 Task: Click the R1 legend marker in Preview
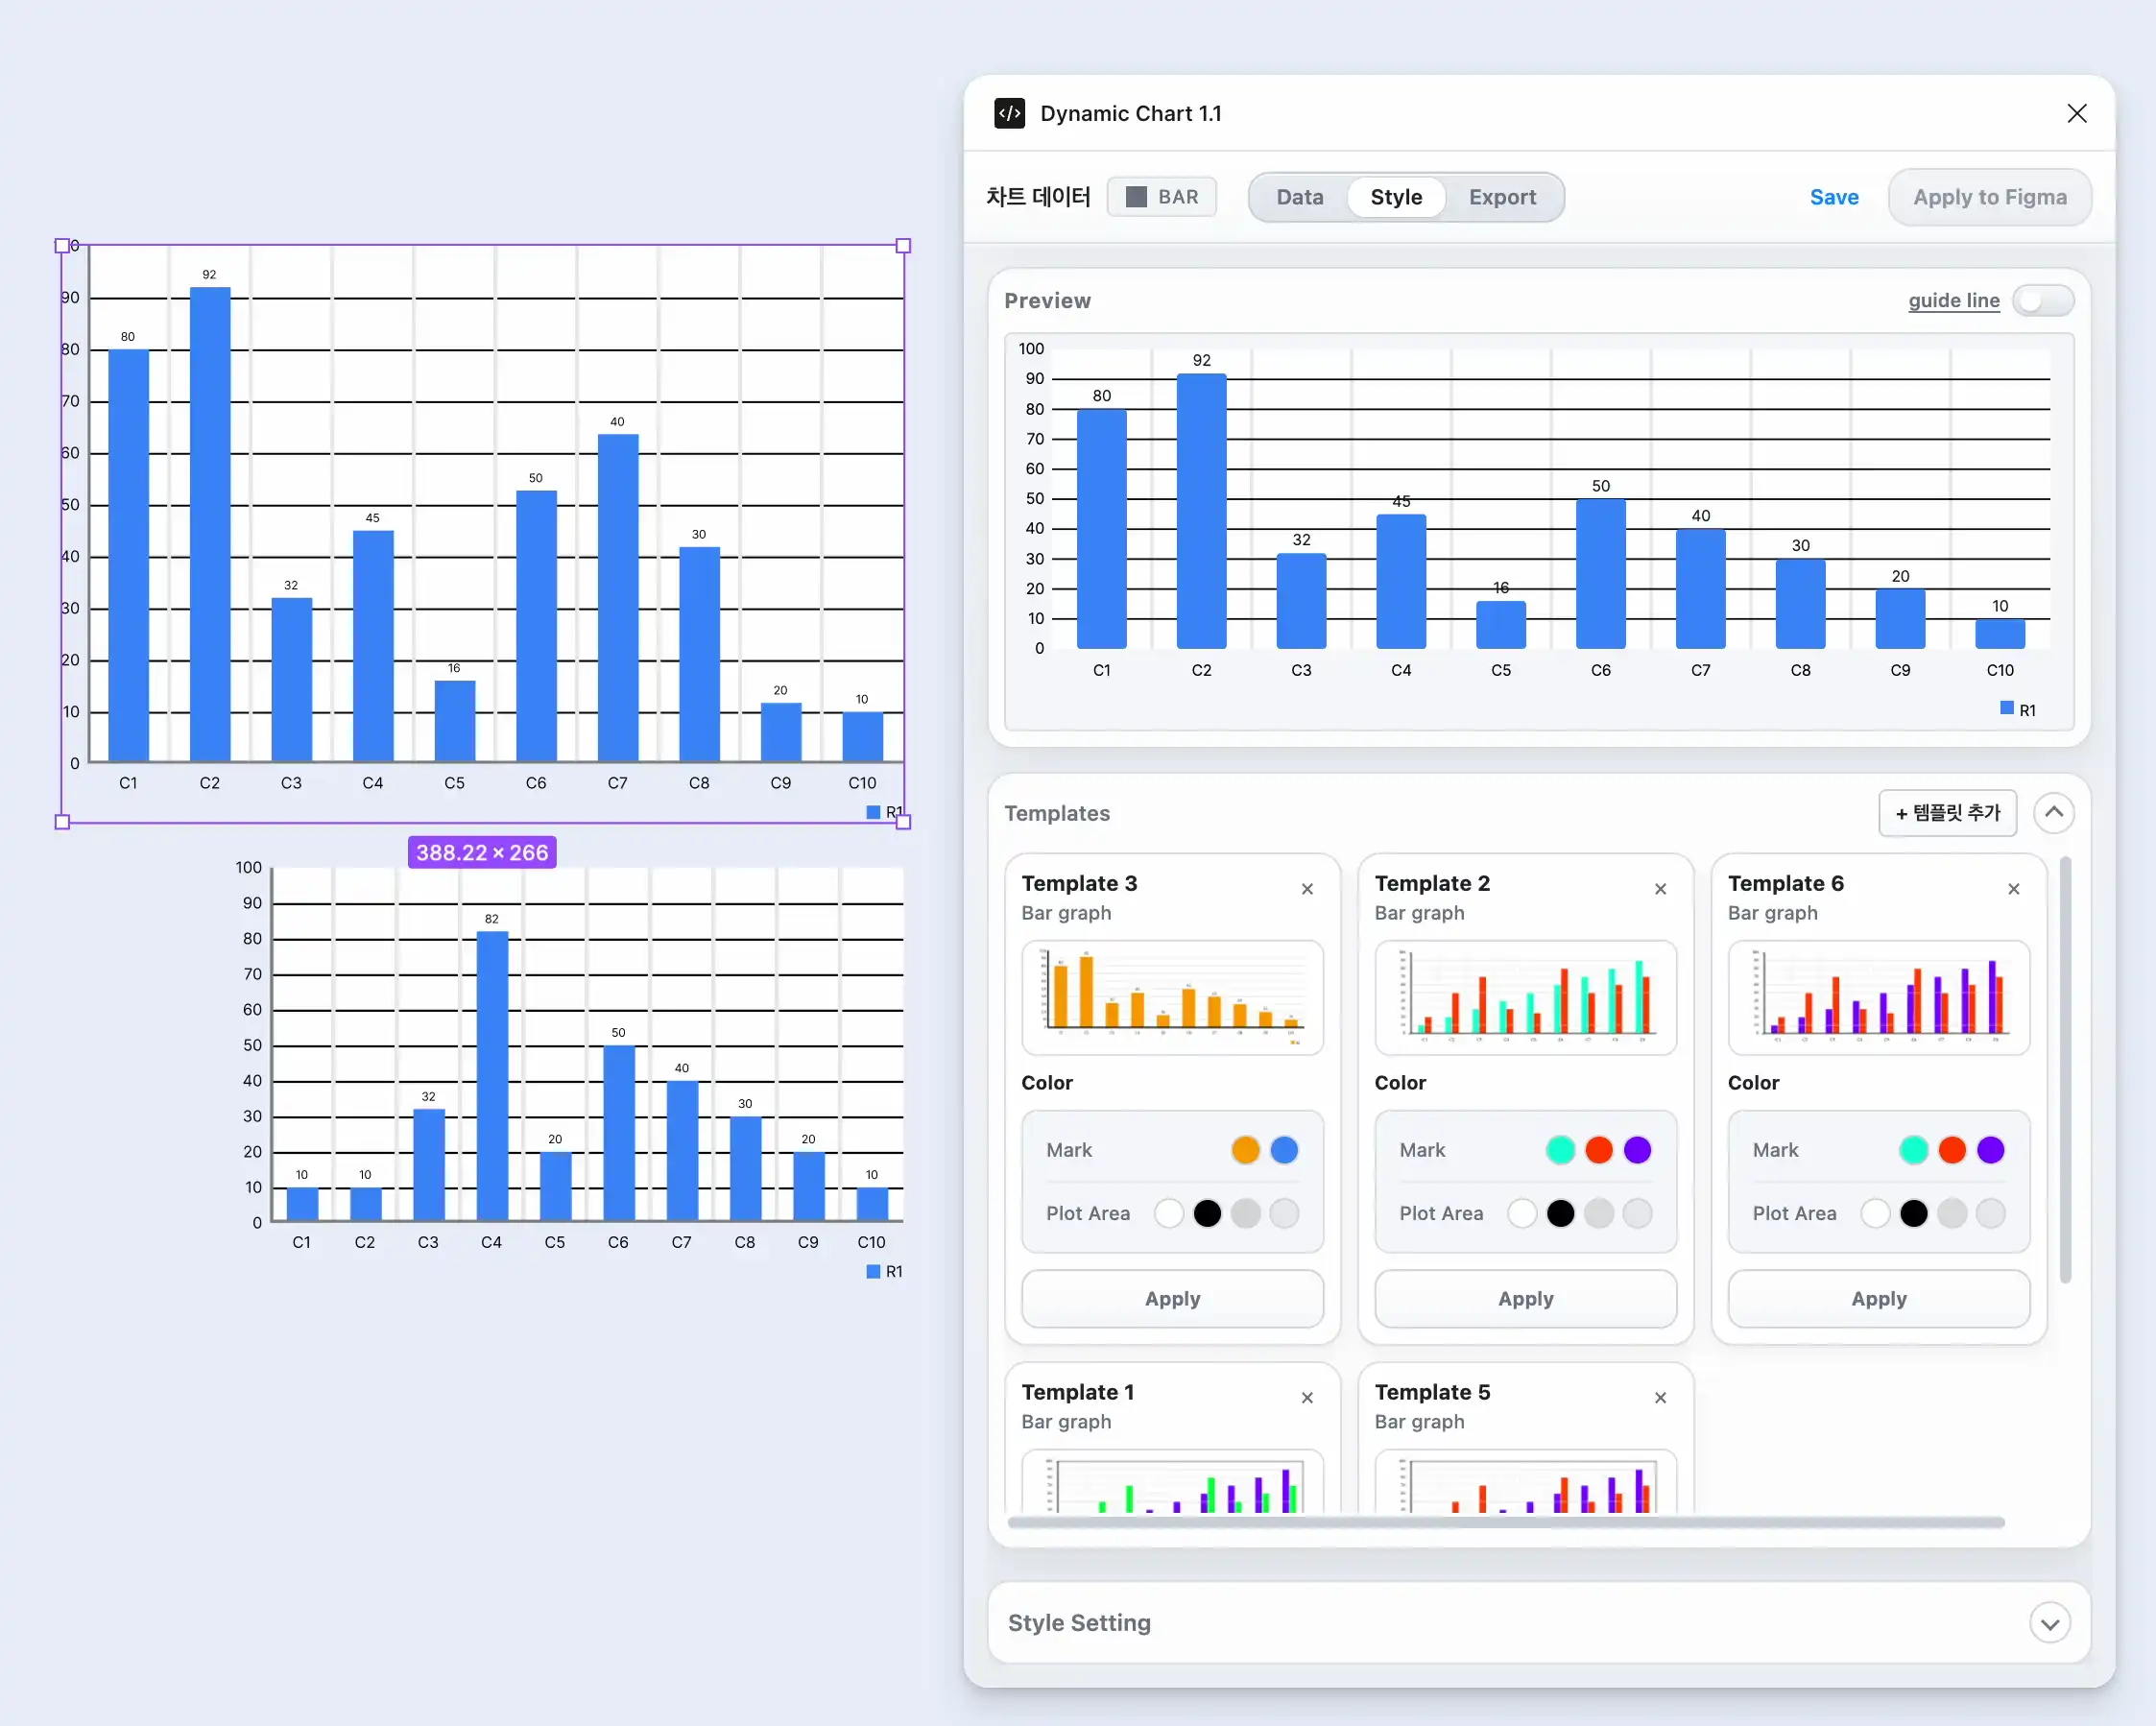pyautogui.click(x=2007, y=708)
